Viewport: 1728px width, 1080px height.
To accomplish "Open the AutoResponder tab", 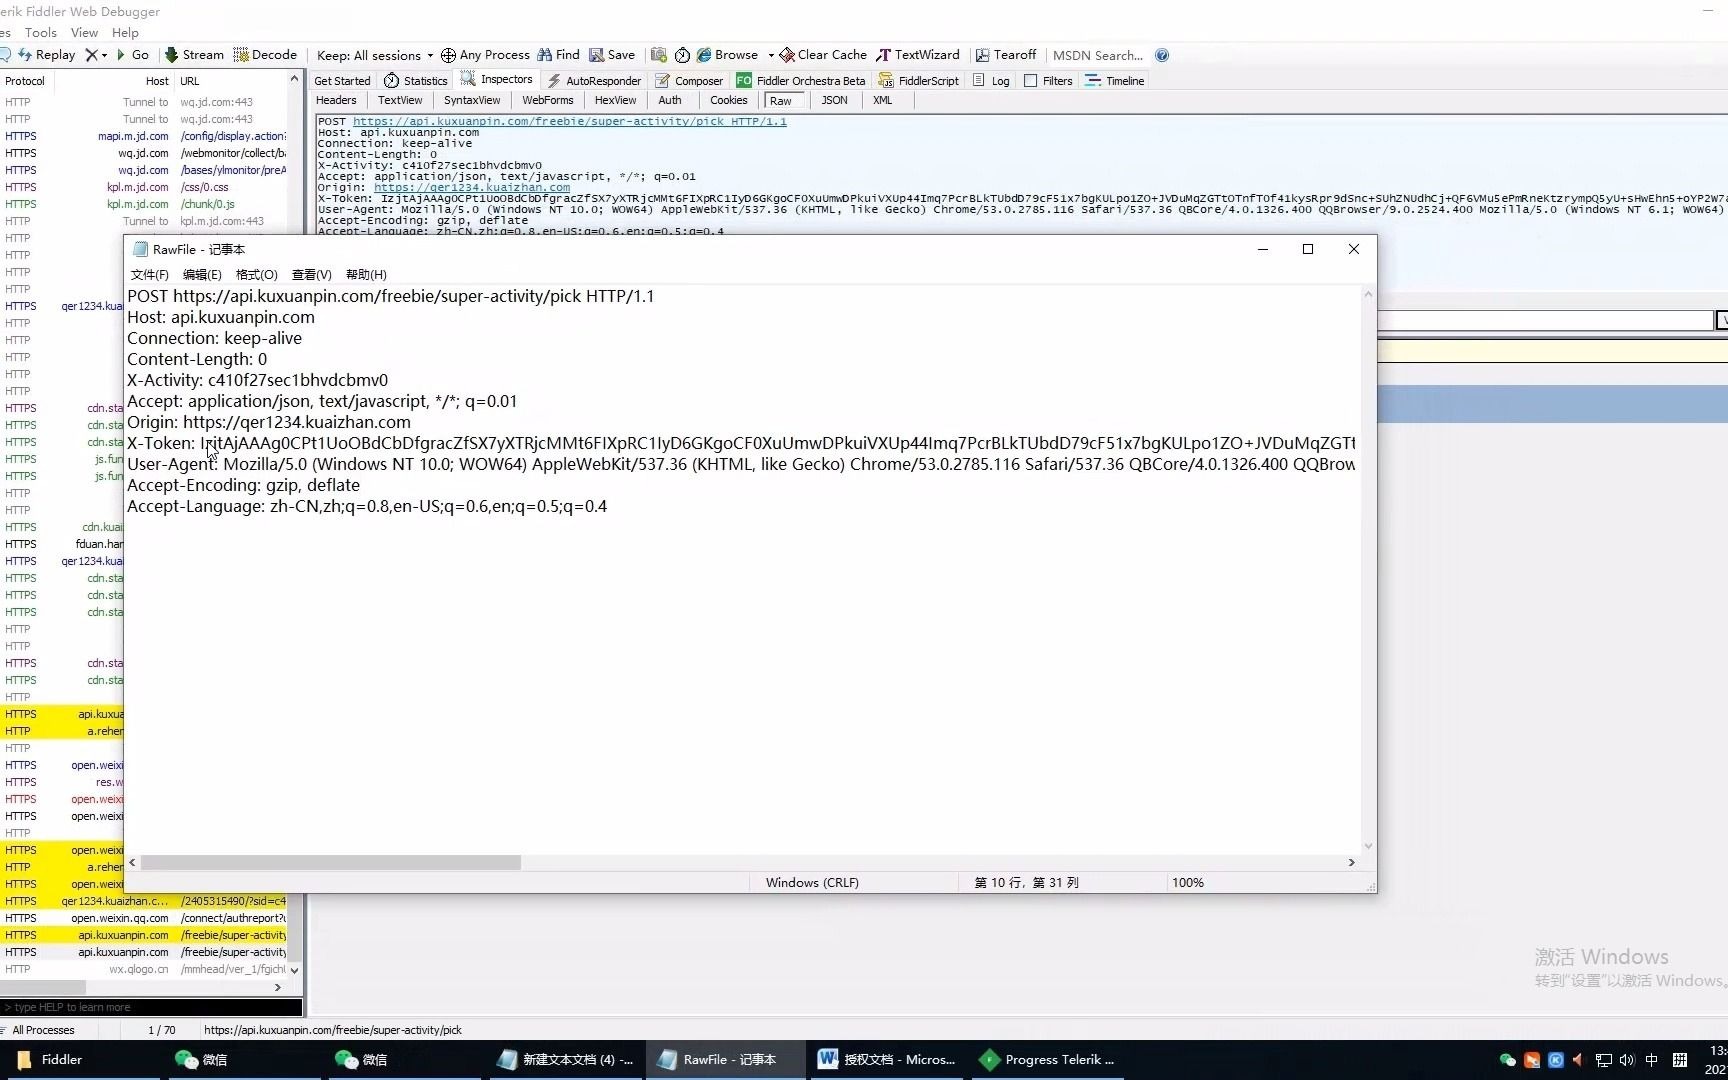I will click(x=594, y=81).
